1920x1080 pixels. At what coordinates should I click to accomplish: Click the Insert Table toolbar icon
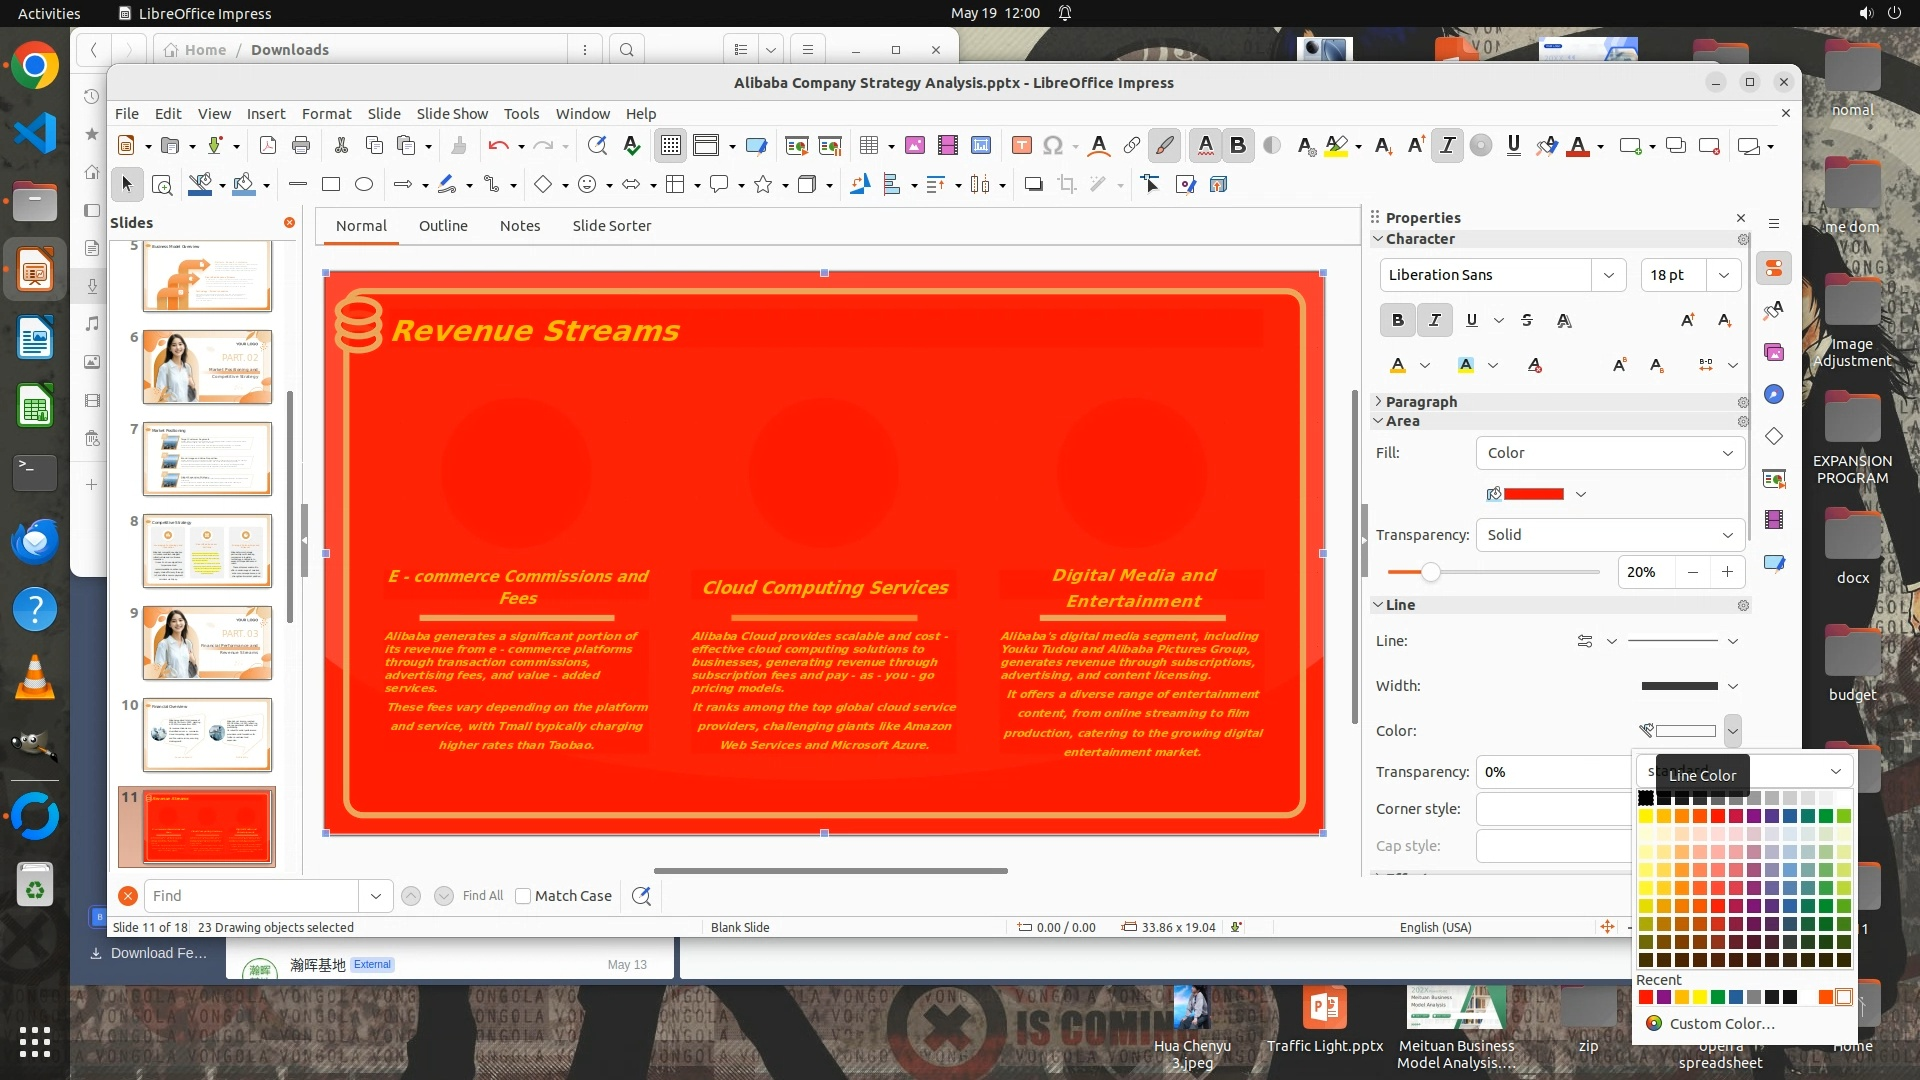coord(868,146)
